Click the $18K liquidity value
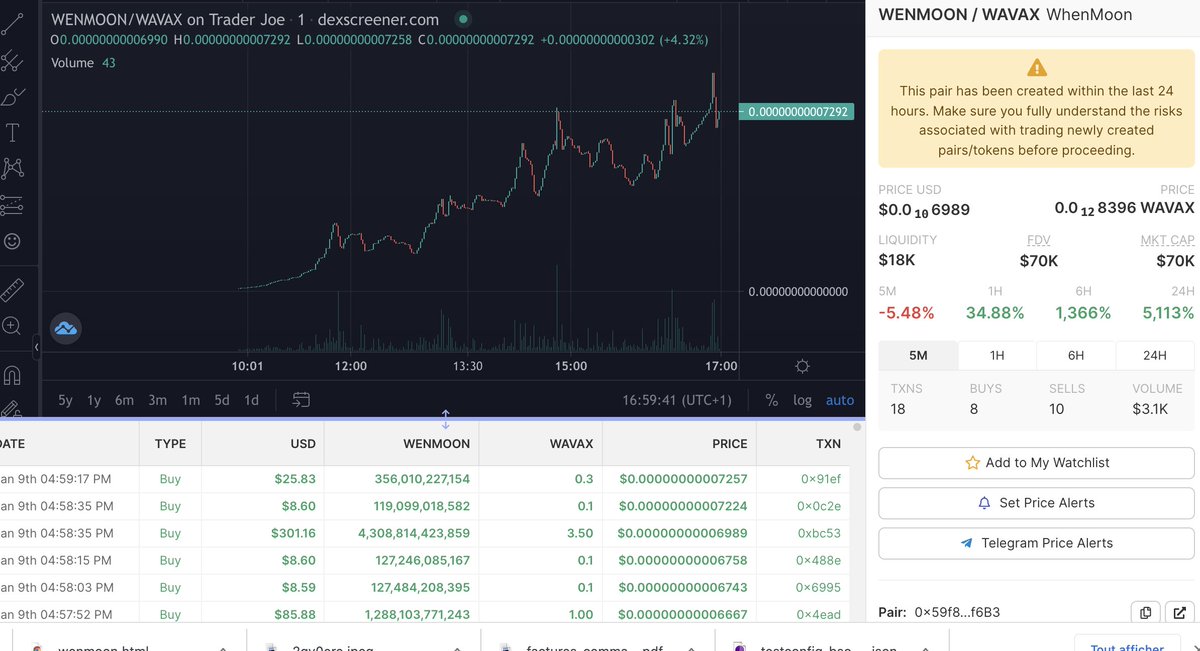1200x651 pixels. pyautogui.click(x=897, y=260)
